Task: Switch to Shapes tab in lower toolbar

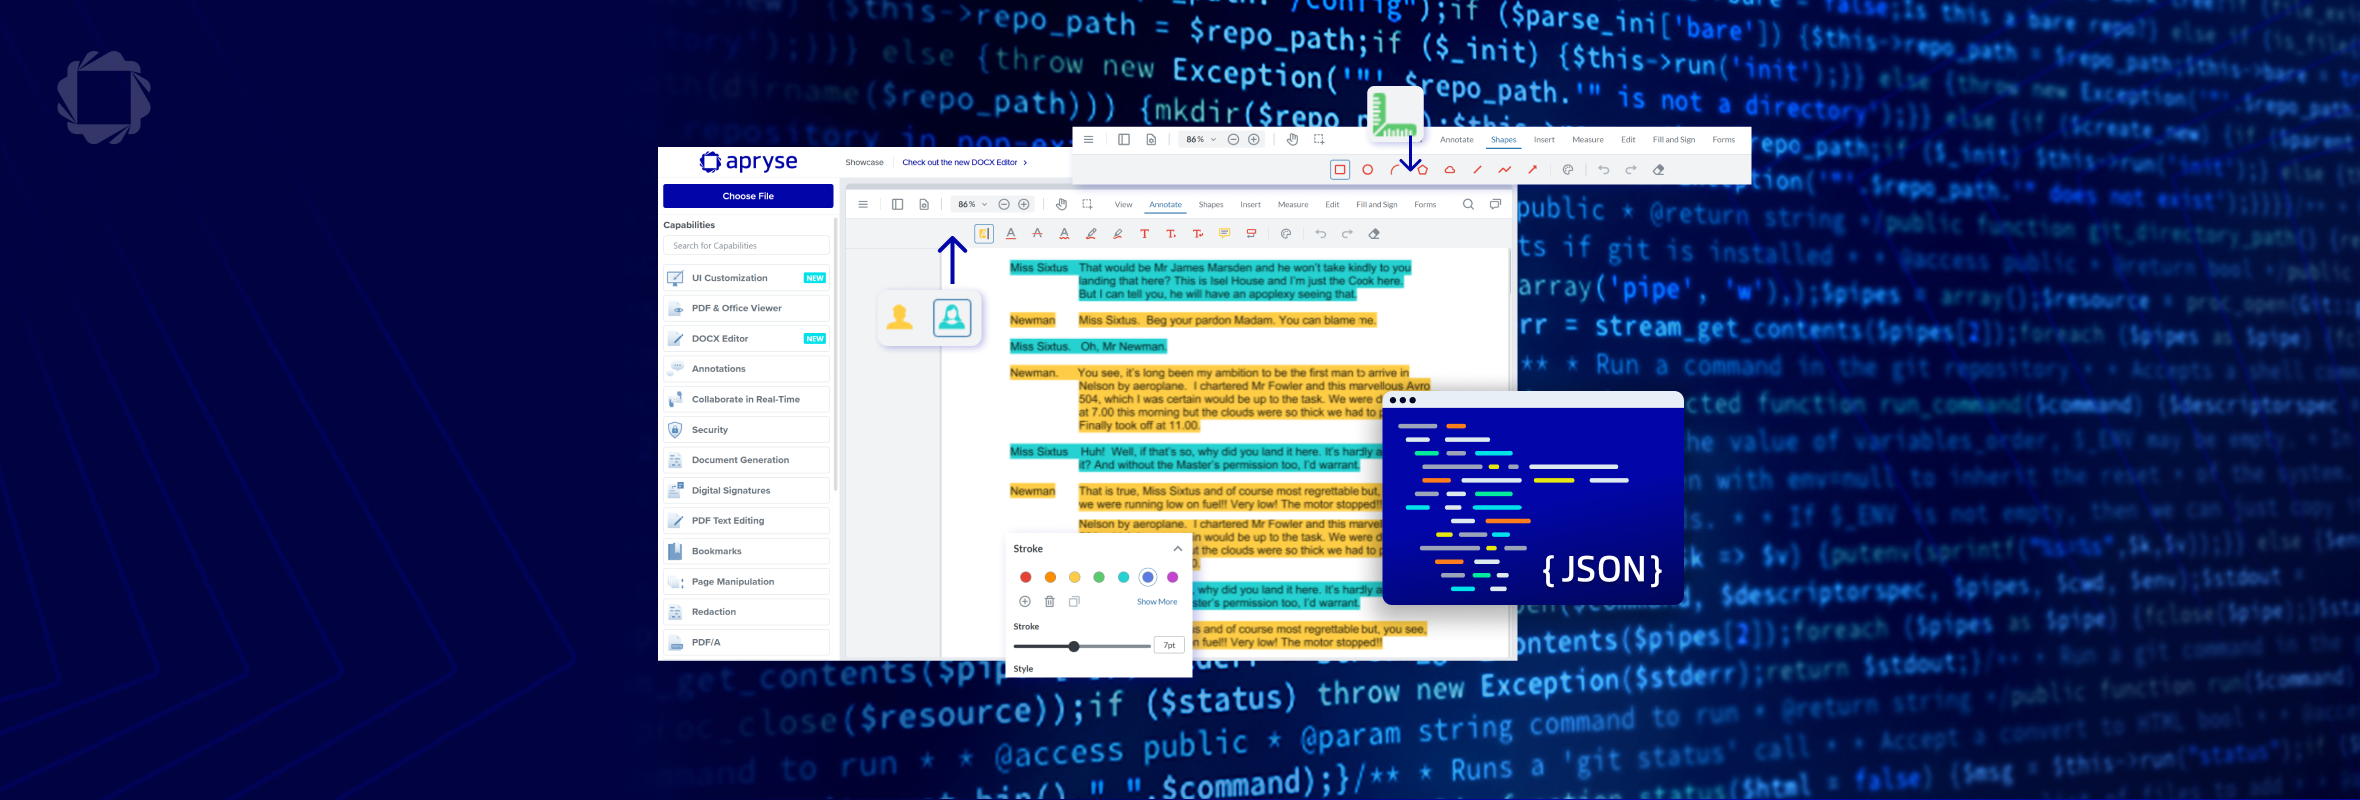Action: click(1211, 204)
